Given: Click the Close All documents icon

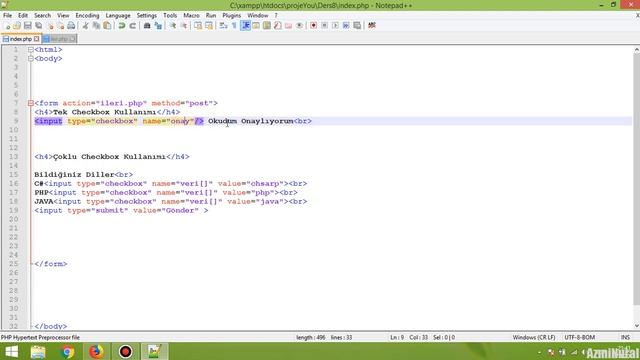Looking at the screenshot, I should coord(60,26).
